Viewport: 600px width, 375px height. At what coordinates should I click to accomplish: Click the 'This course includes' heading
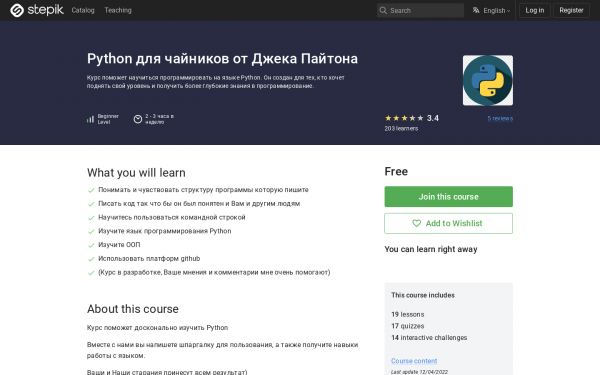[423, 295]
